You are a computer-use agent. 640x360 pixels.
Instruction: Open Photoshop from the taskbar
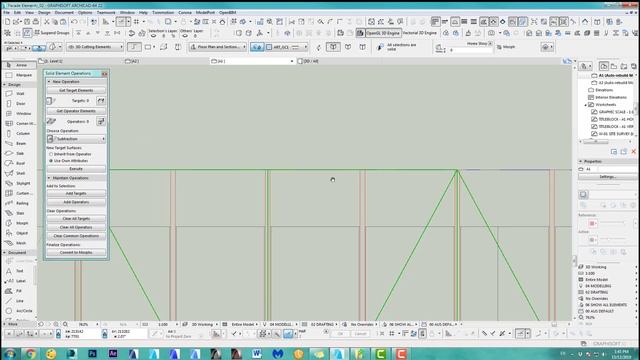click(93, 353)
